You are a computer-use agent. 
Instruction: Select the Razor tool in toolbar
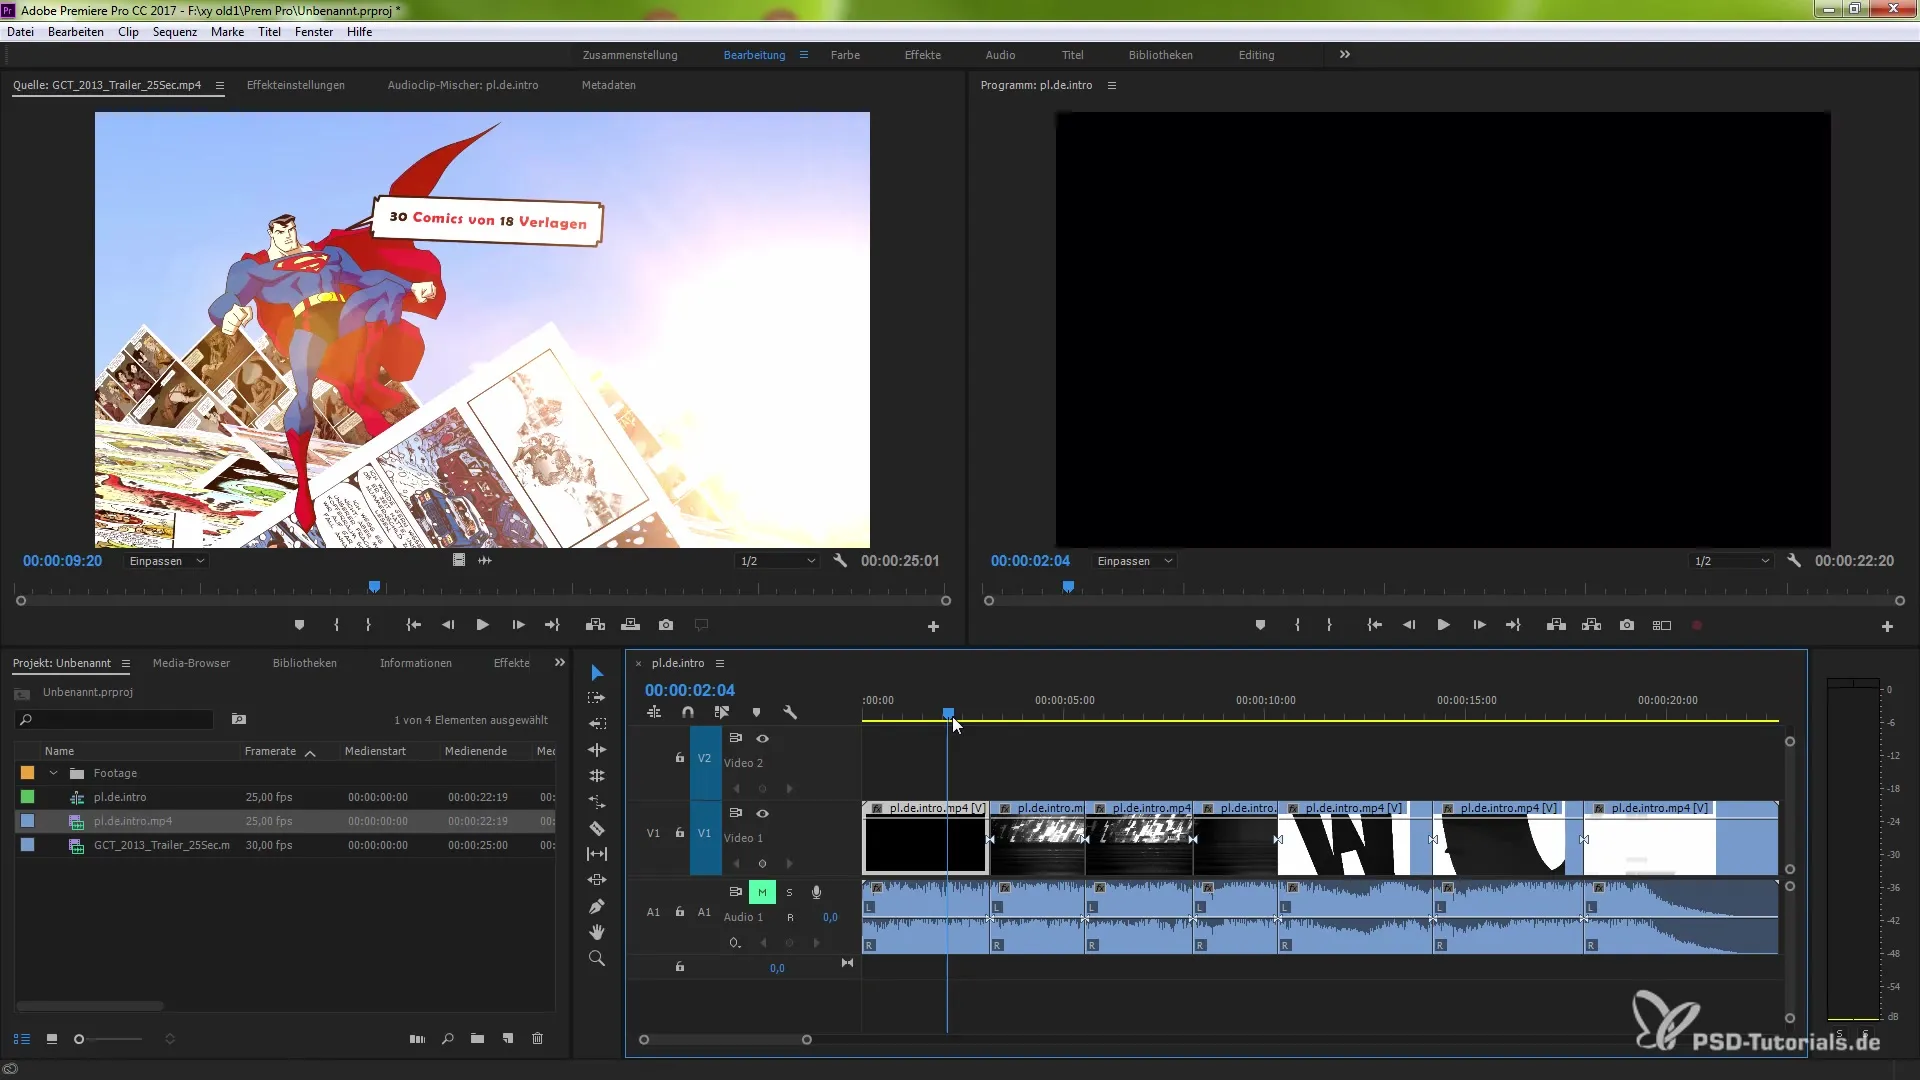[x=597, y=828]
